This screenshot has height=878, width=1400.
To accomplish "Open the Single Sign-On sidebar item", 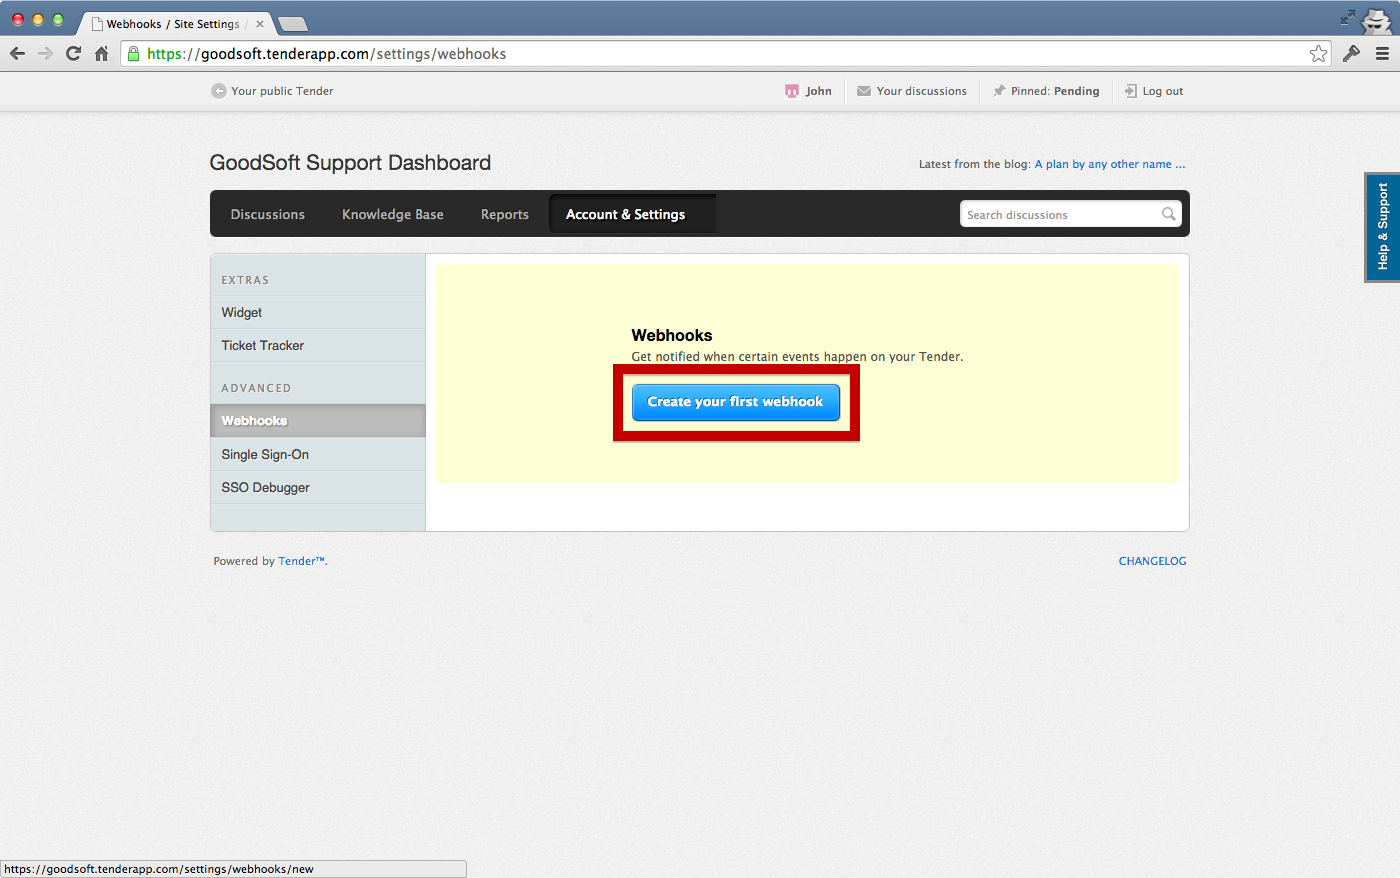I will click(318, 454).
